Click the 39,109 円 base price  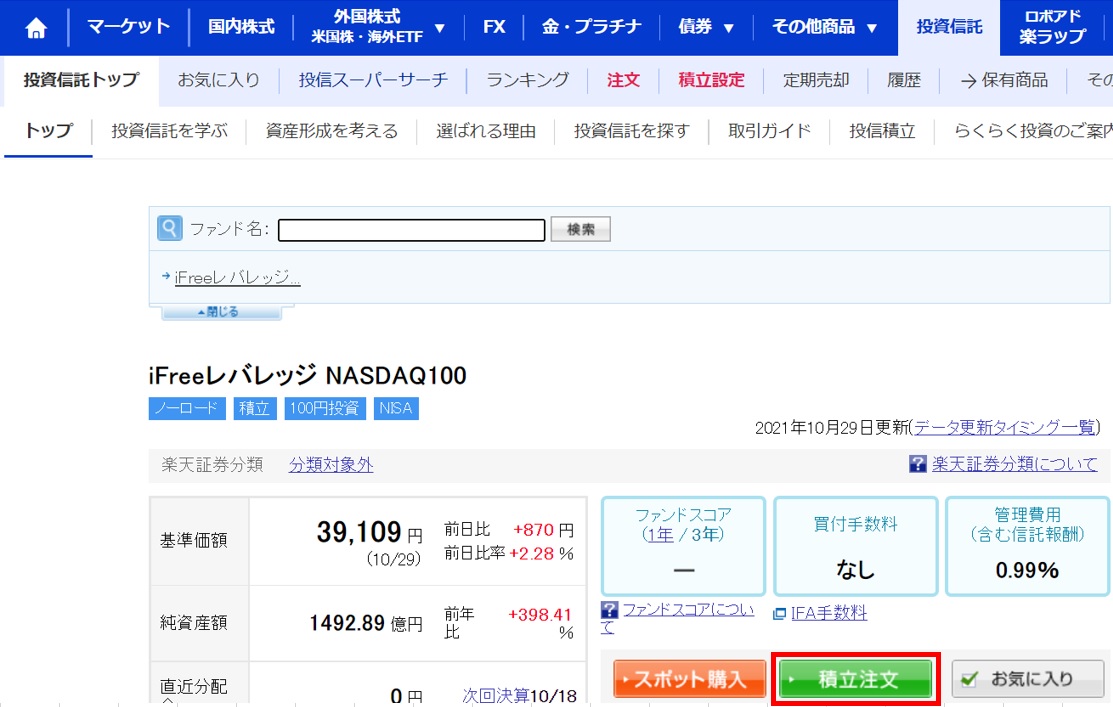click(x=369, y=532)
